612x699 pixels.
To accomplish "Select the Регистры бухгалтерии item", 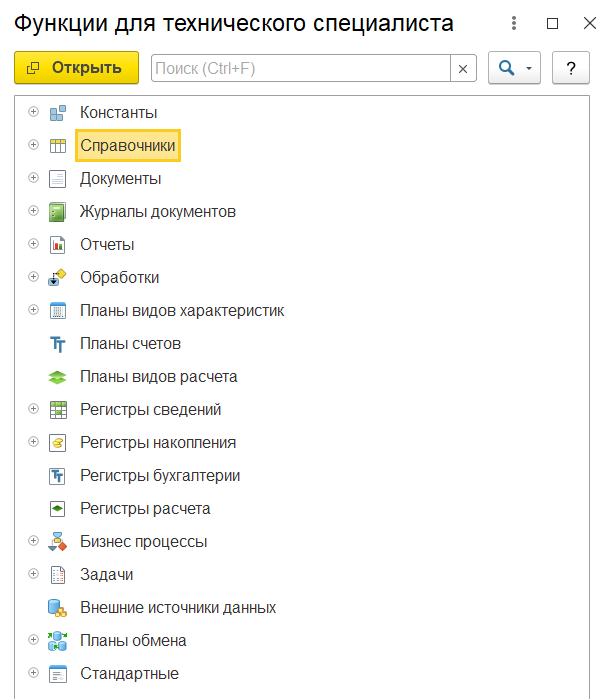I will tap(160, 476).
